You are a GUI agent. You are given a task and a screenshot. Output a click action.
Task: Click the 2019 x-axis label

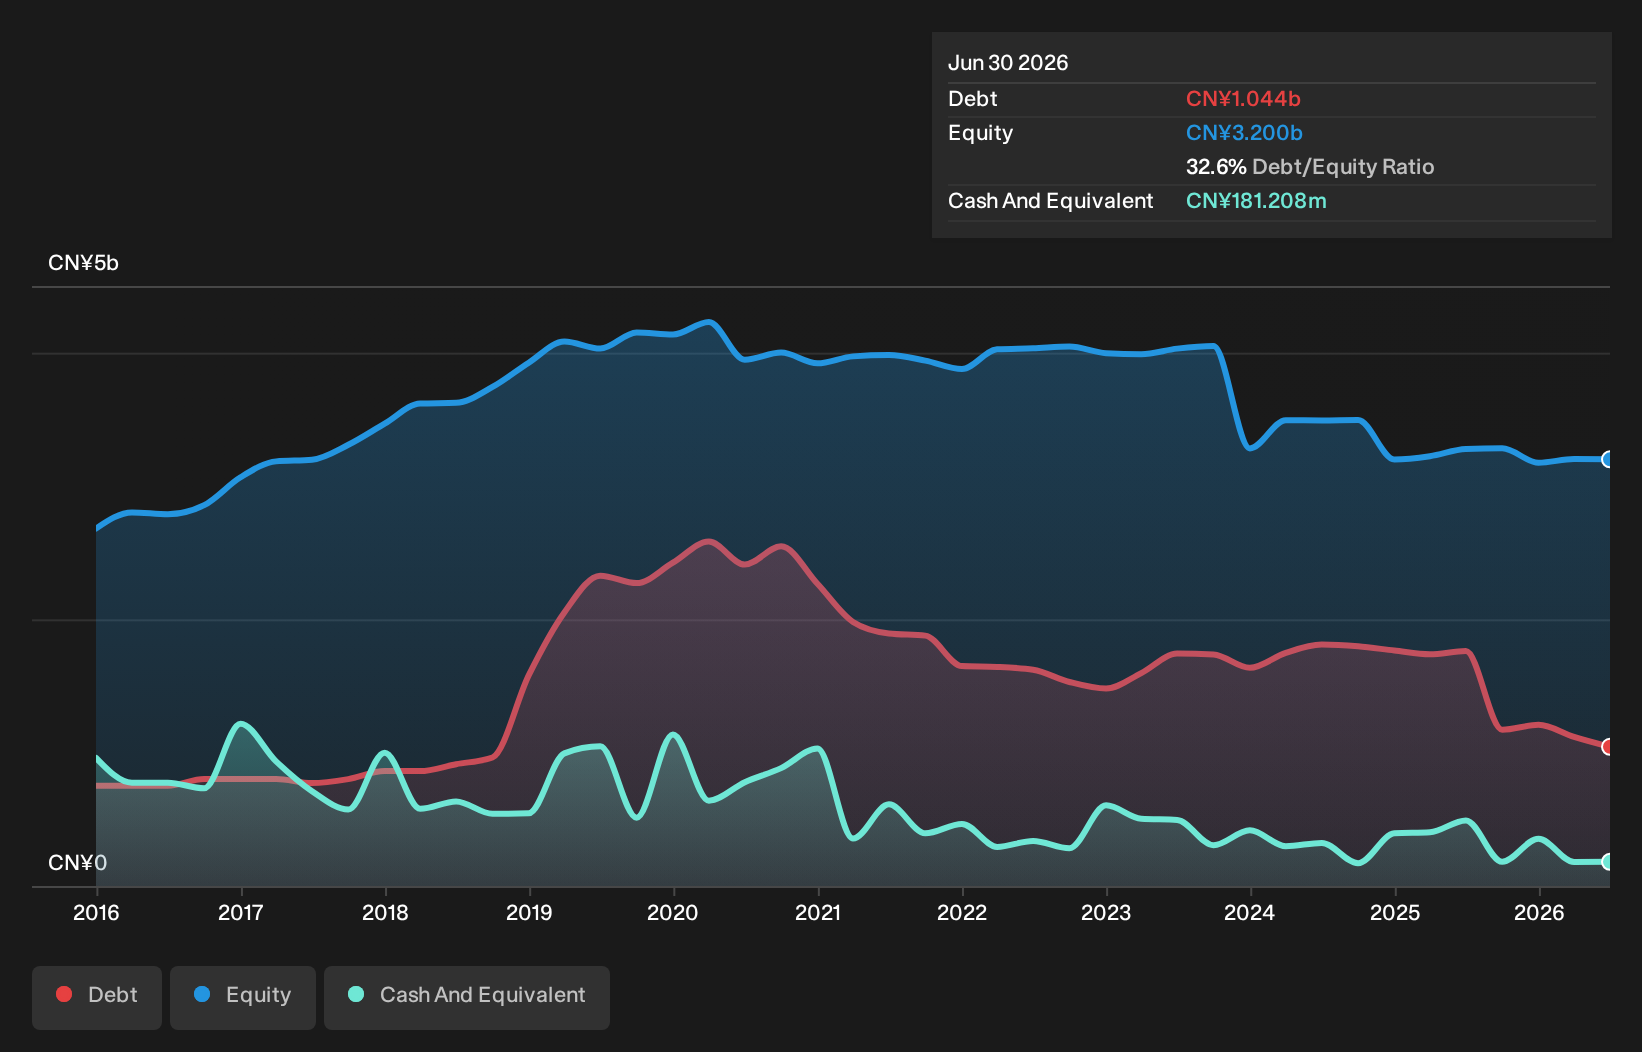(529, 912)
